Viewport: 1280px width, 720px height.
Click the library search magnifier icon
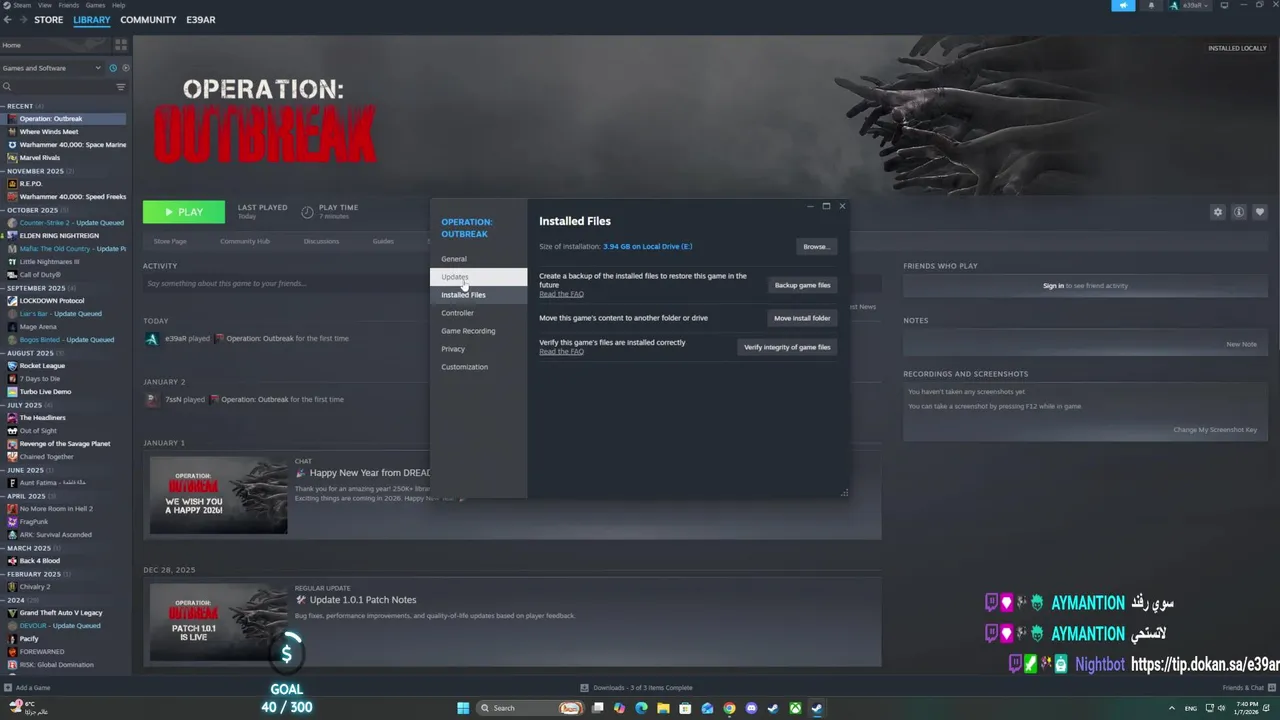(x=7, y=87)
